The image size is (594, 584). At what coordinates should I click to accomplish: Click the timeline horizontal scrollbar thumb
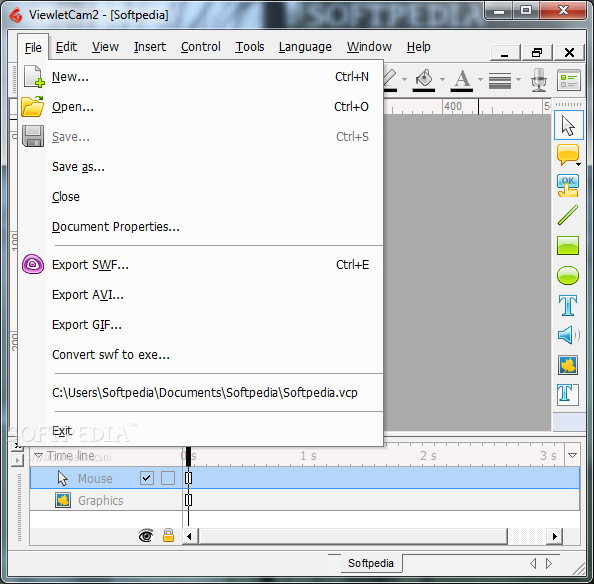353,536
